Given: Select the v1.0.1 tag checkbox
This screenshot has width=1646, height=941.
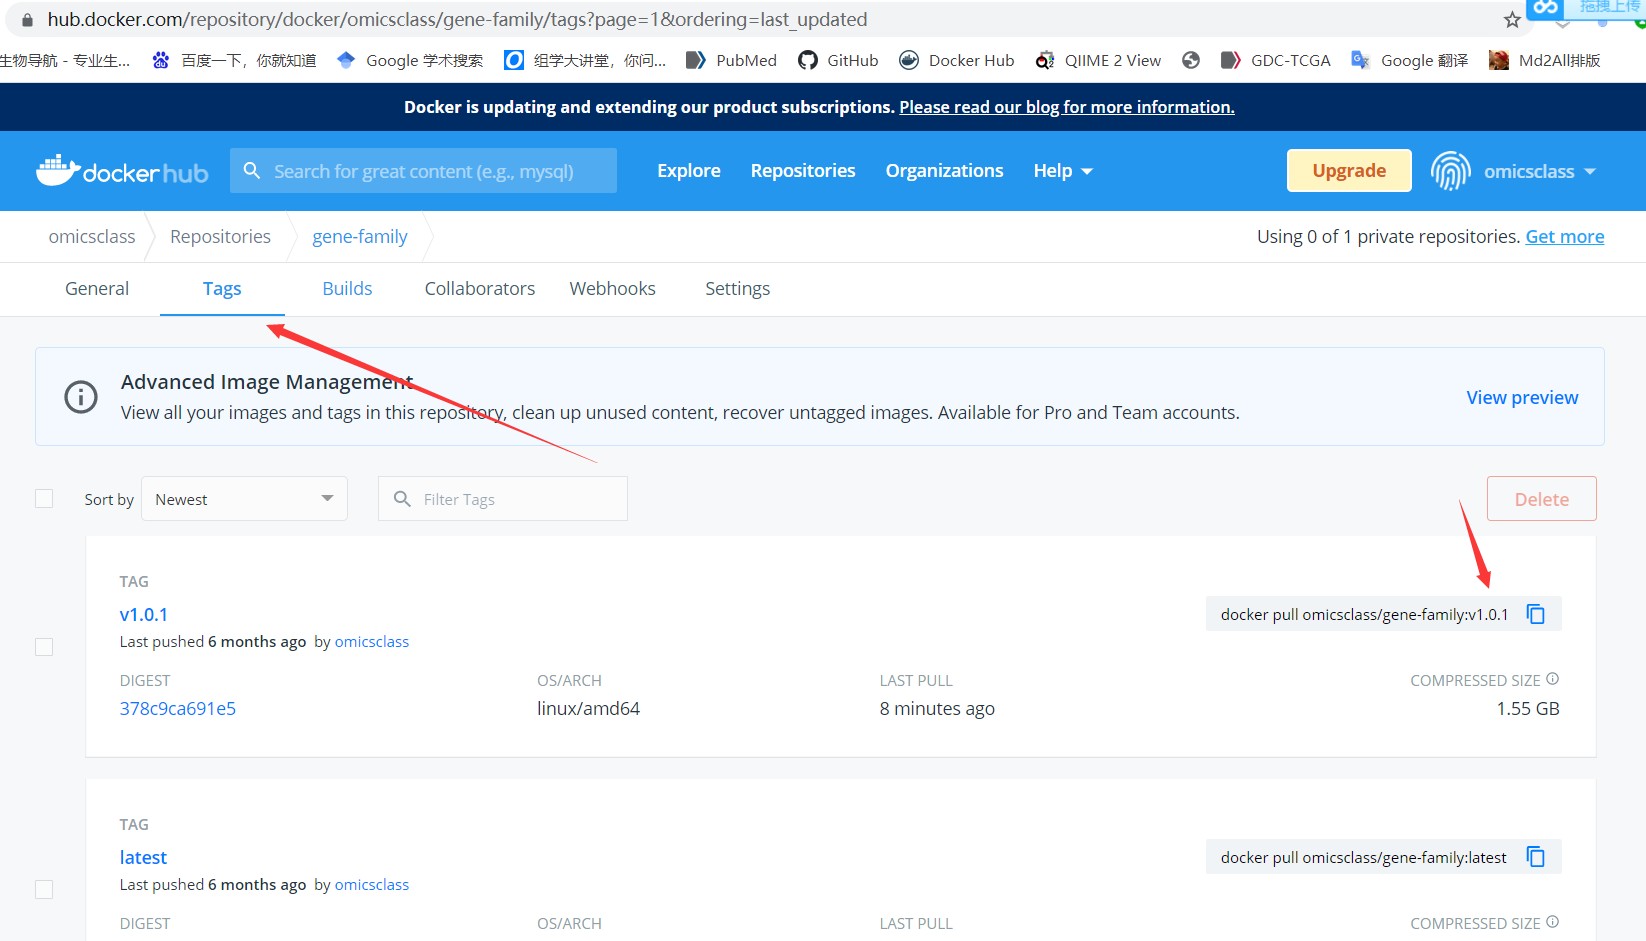Looking at the screenshot, I should [x=44, y=647].
